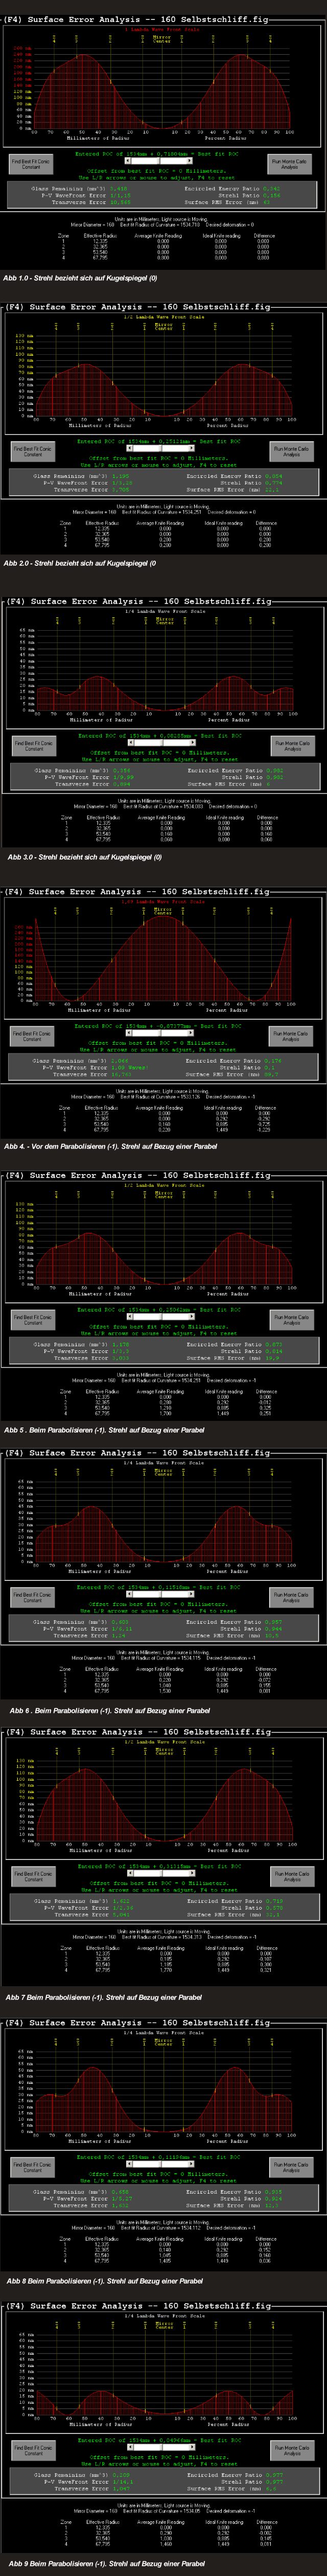
Task: Click Find Best Fit Conic Constant in Abb 8 panel
Action: (33, 2167)
